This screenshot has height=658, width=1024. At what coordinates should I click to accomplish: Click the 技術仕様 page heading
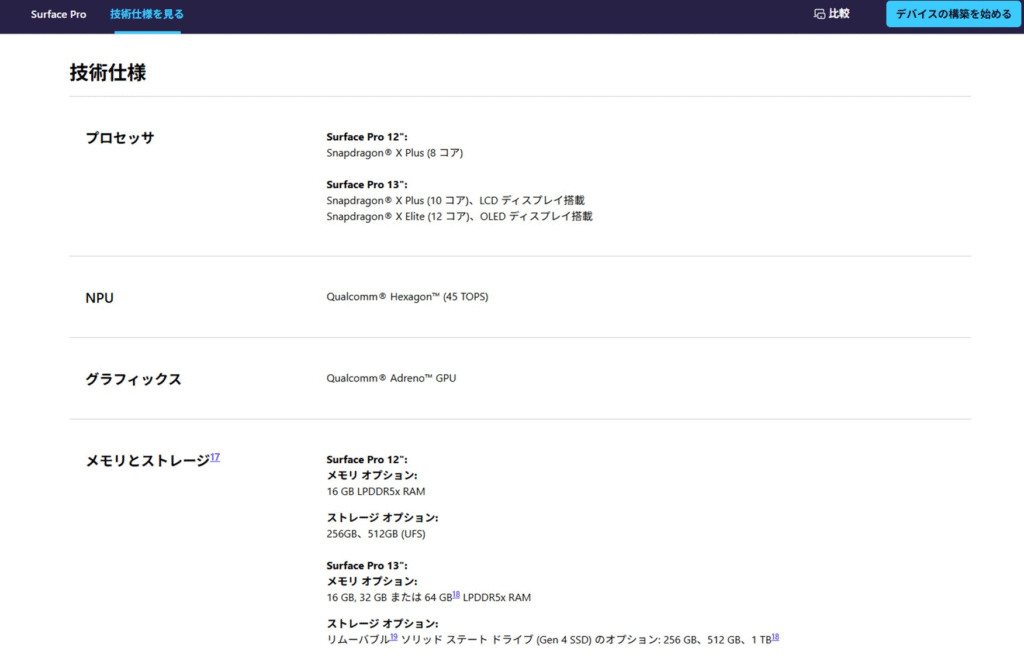(108, 72)
